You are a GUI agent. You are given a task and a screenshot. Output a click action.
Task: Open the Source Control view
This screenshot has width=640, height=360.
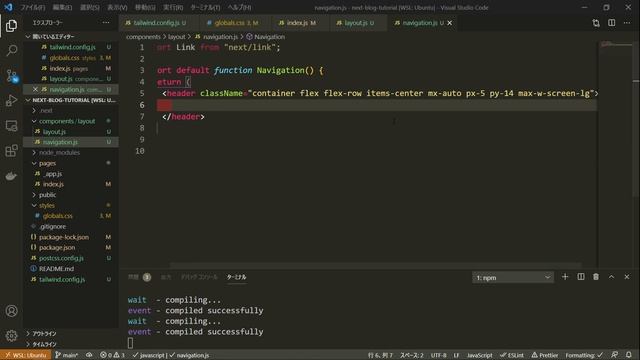pos(11,76)
